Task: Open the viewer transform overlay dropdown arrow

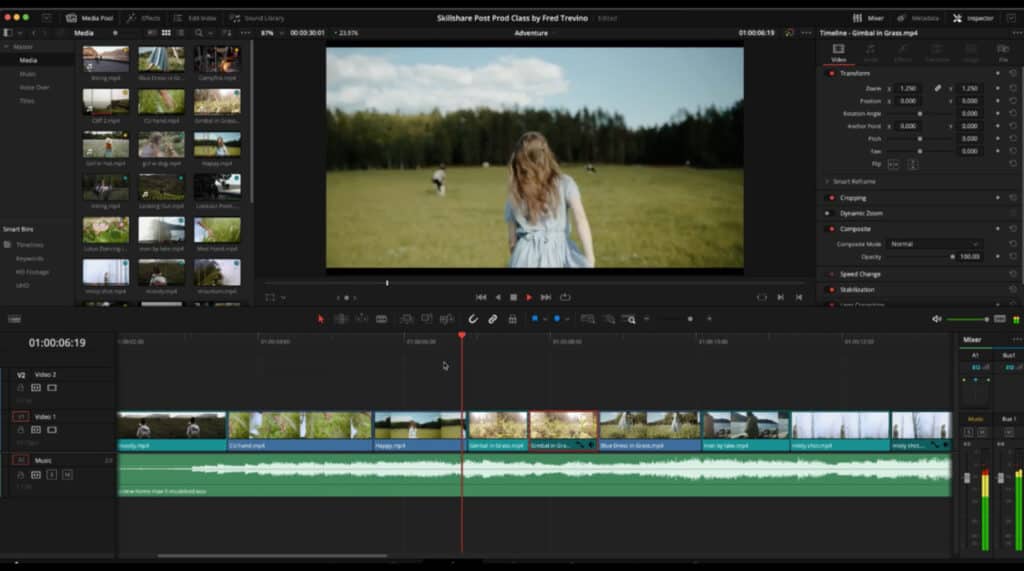Action: (283, 297)
